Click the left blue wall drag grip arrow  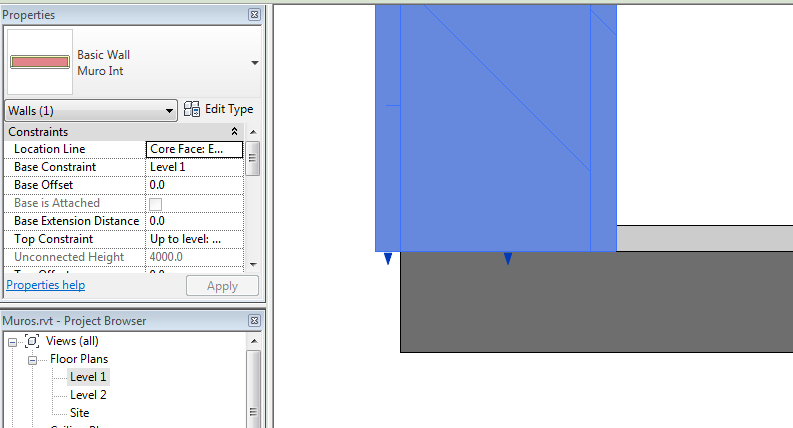pos(388,259)
